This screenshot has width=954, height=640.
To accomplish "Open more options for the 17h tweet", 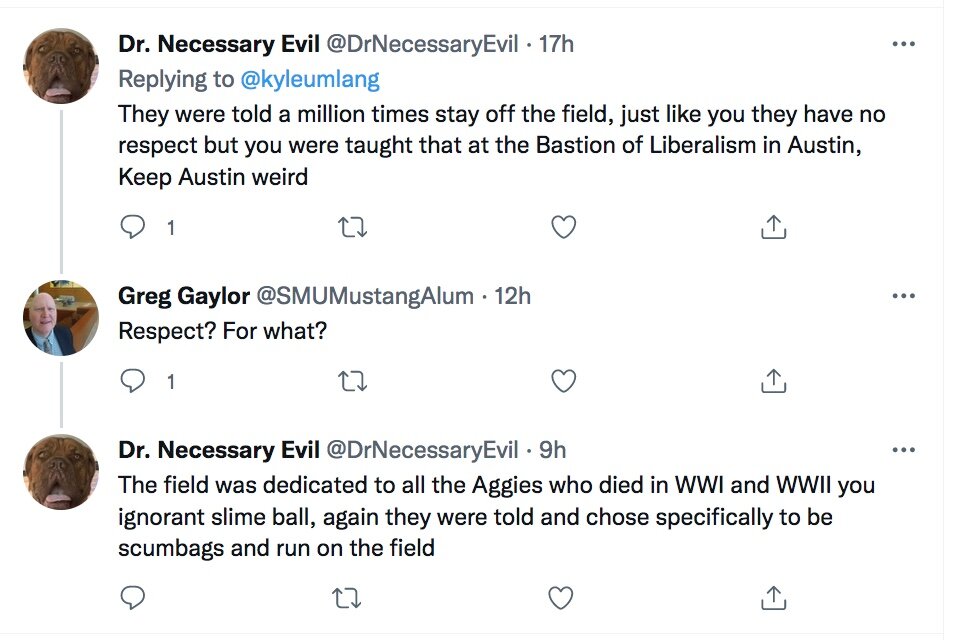I will 903,45.
